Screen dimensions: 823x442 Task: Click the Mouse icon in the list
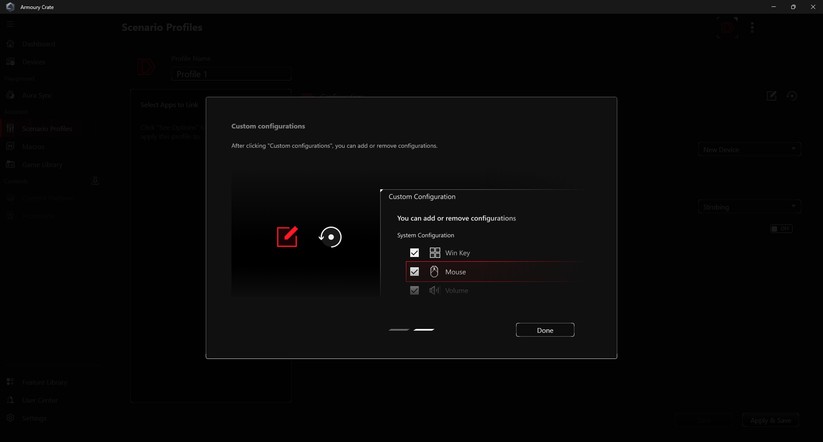click(x=434, y=271)
